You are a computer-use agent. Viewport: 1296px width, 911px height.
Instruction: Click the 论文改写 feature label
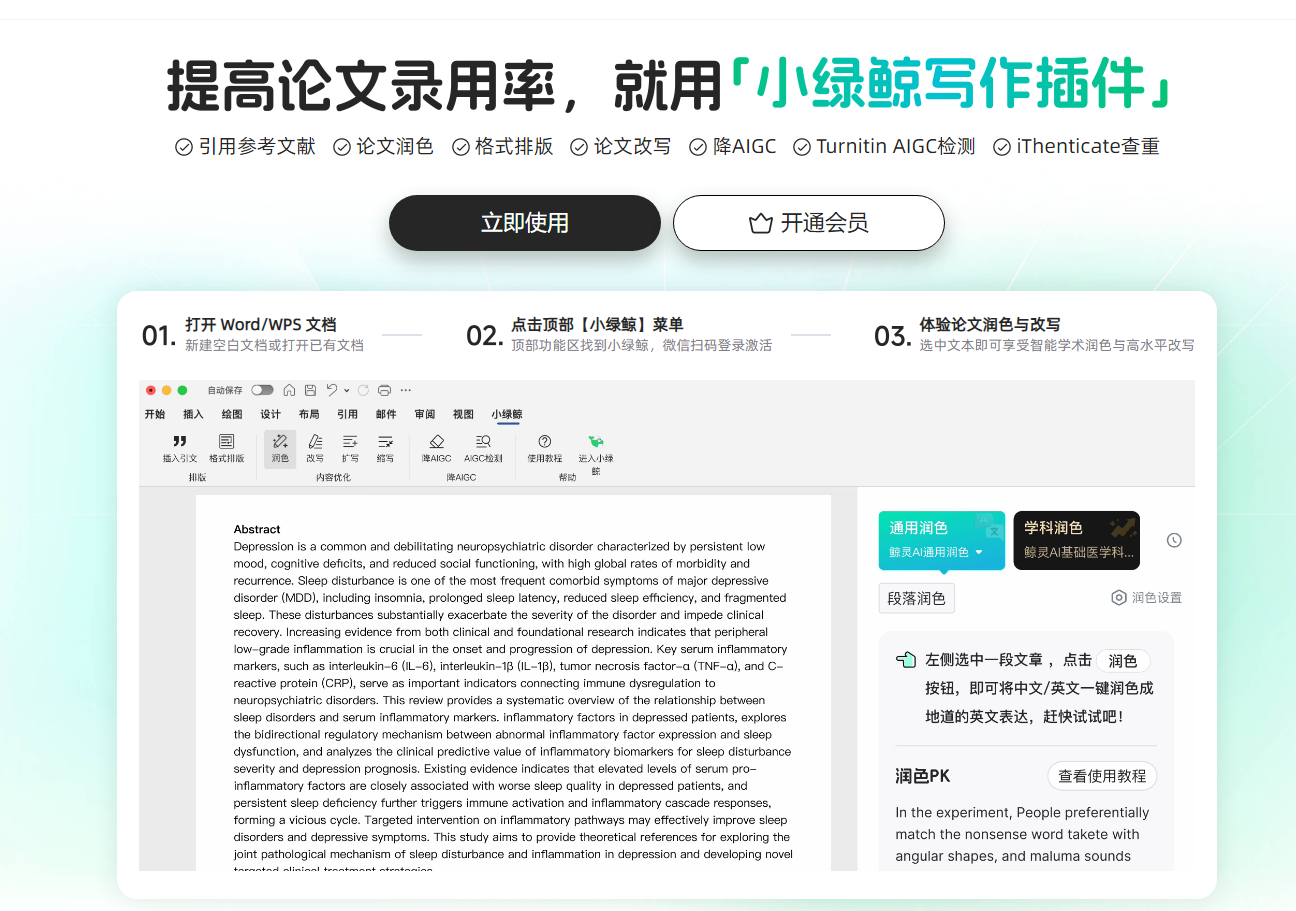click(632, 147)
